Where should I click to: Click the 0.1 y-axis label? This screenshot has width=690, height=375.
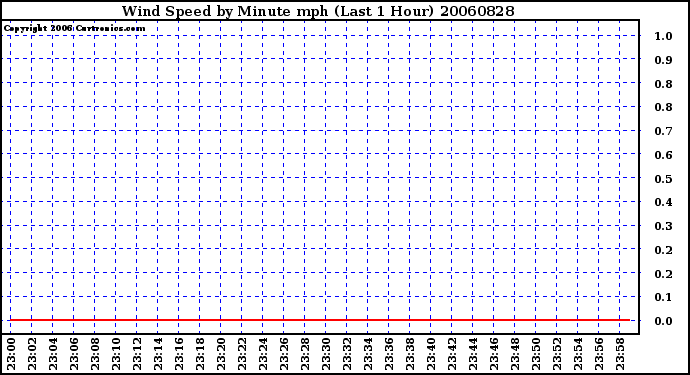tap(663, 297)
